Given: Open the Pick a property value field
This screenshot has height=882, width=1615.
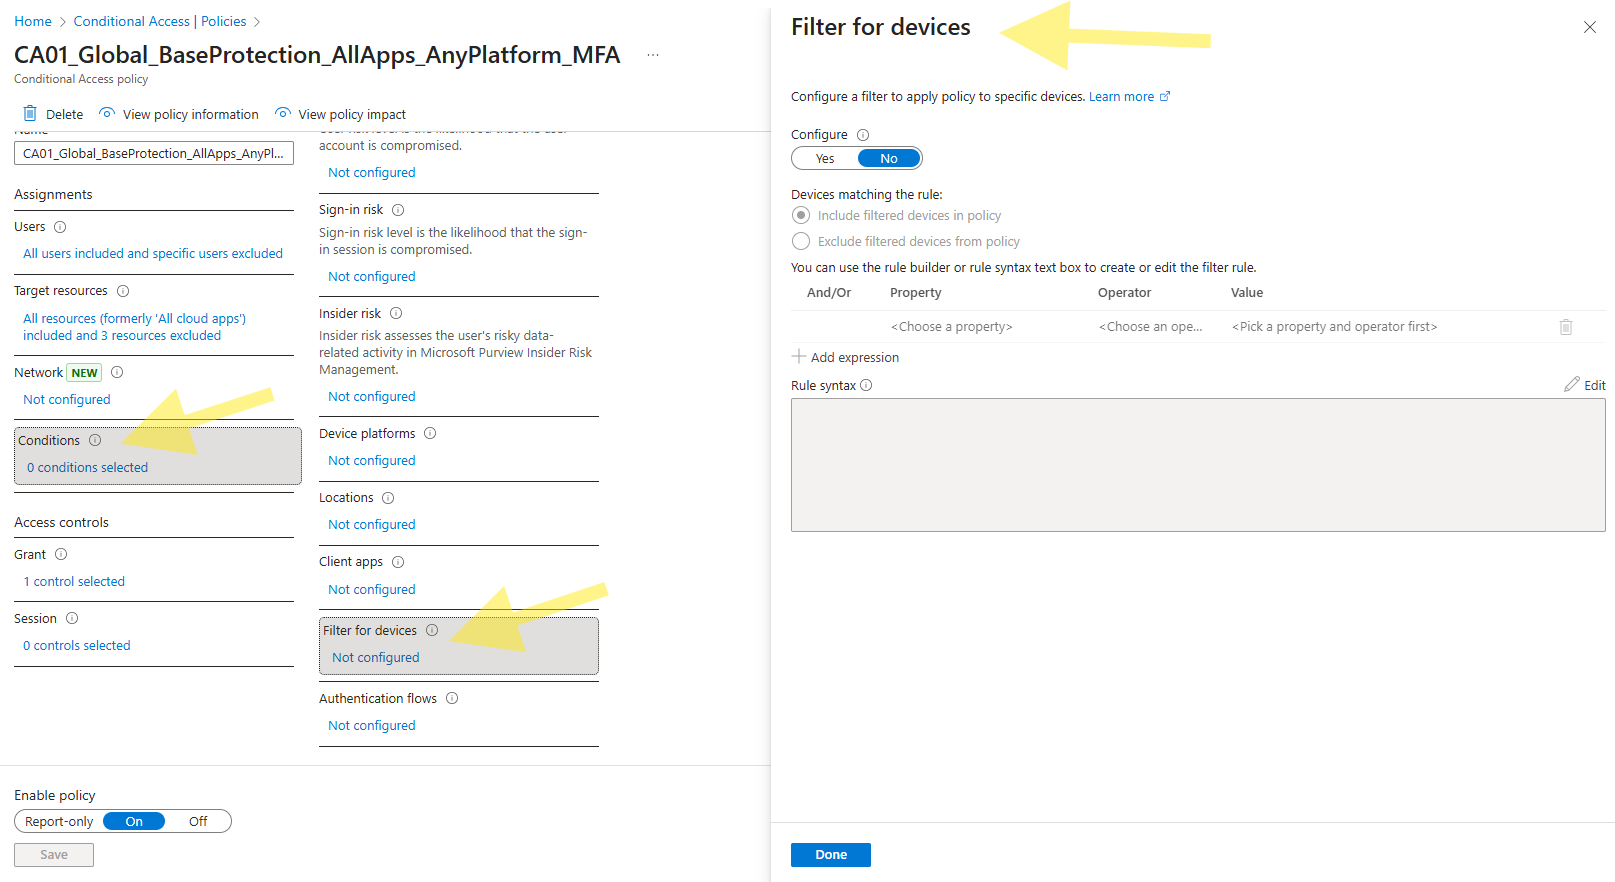Looking at the screenshot, I should coord(1335,327).
